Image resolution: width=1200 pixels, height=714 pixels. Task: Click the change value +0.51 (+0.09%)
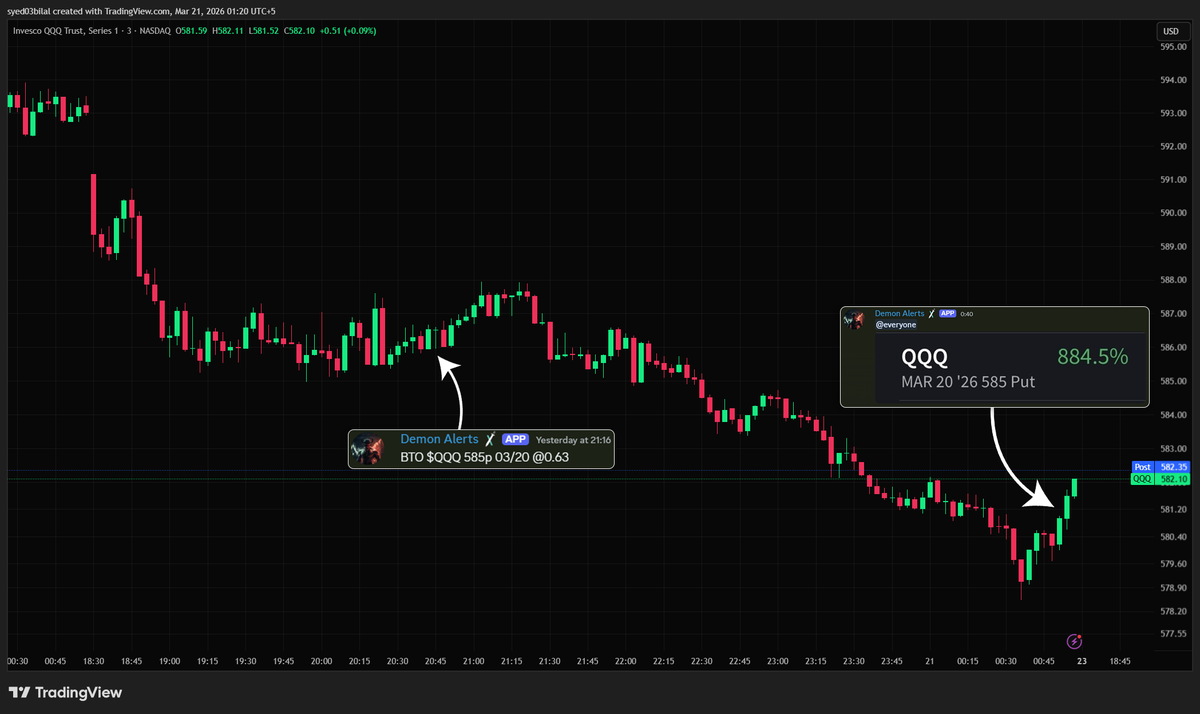tap(348, 31)
